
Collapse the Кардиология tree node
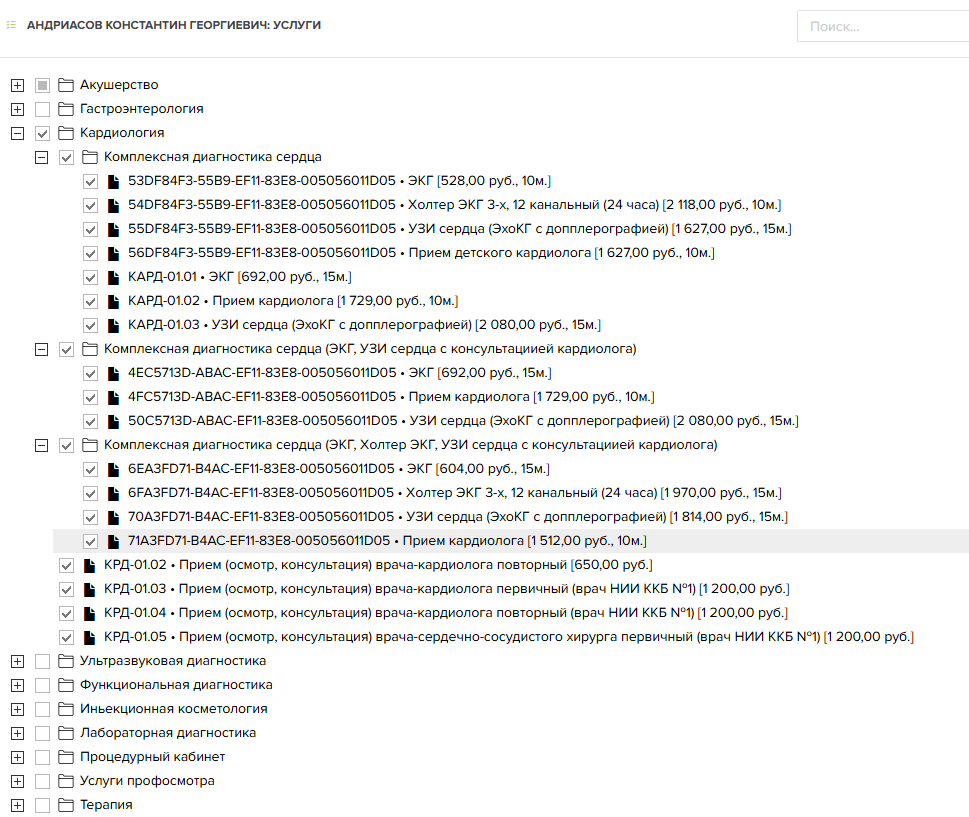pyautogui.click(x=17, y=133)
